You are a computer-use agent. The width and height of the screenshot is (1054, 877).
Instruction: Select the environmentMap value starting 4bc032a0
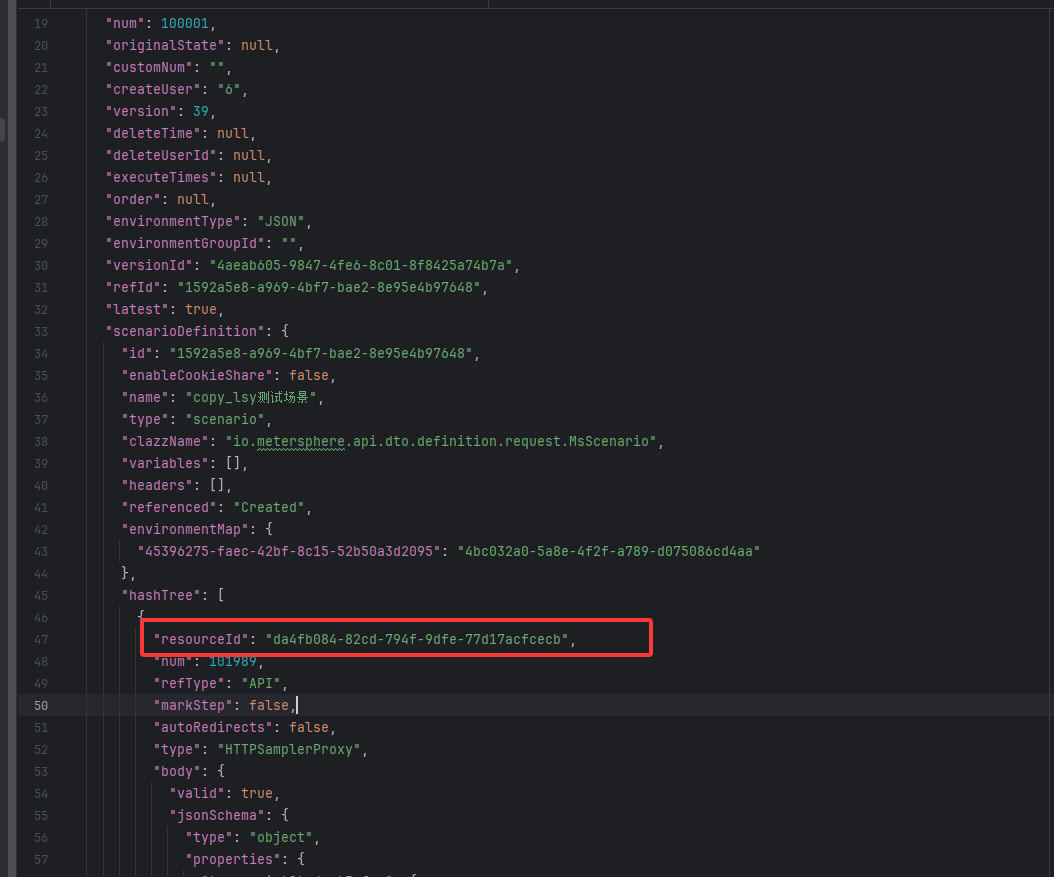(x=608, y=552)
